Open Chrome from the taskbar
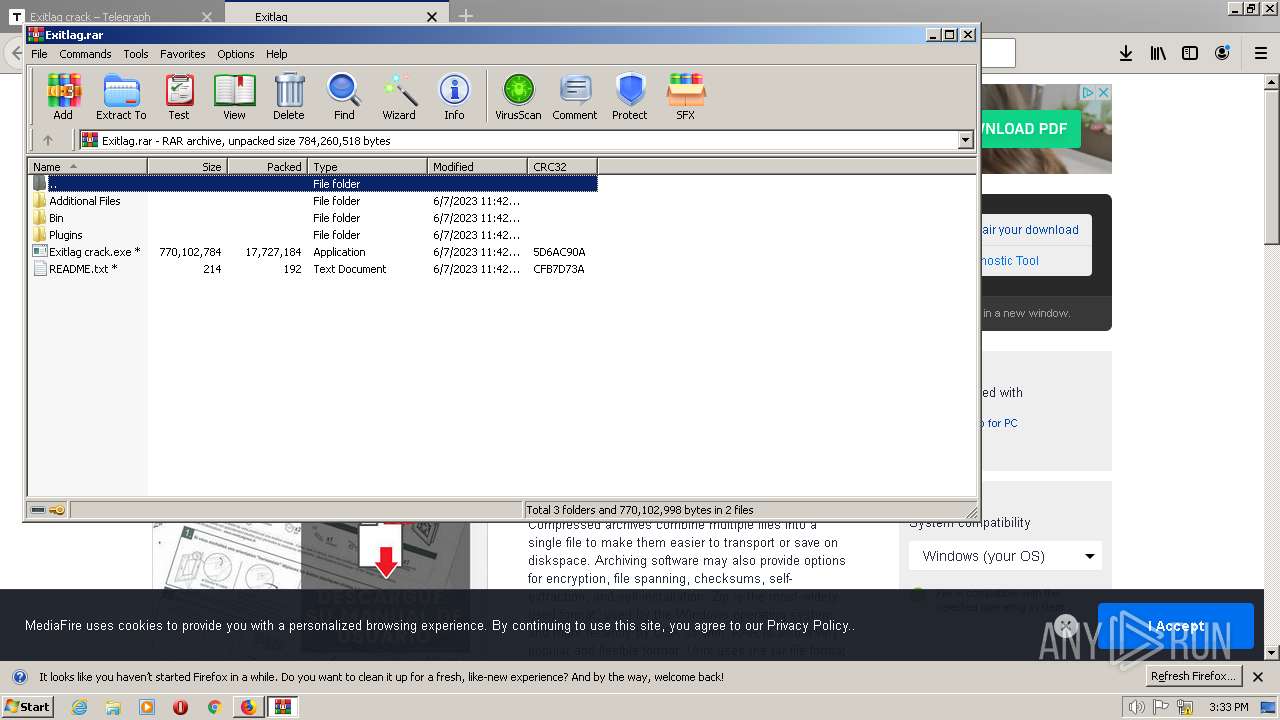This screenshot has height=720, width=1280. [214, 707]
